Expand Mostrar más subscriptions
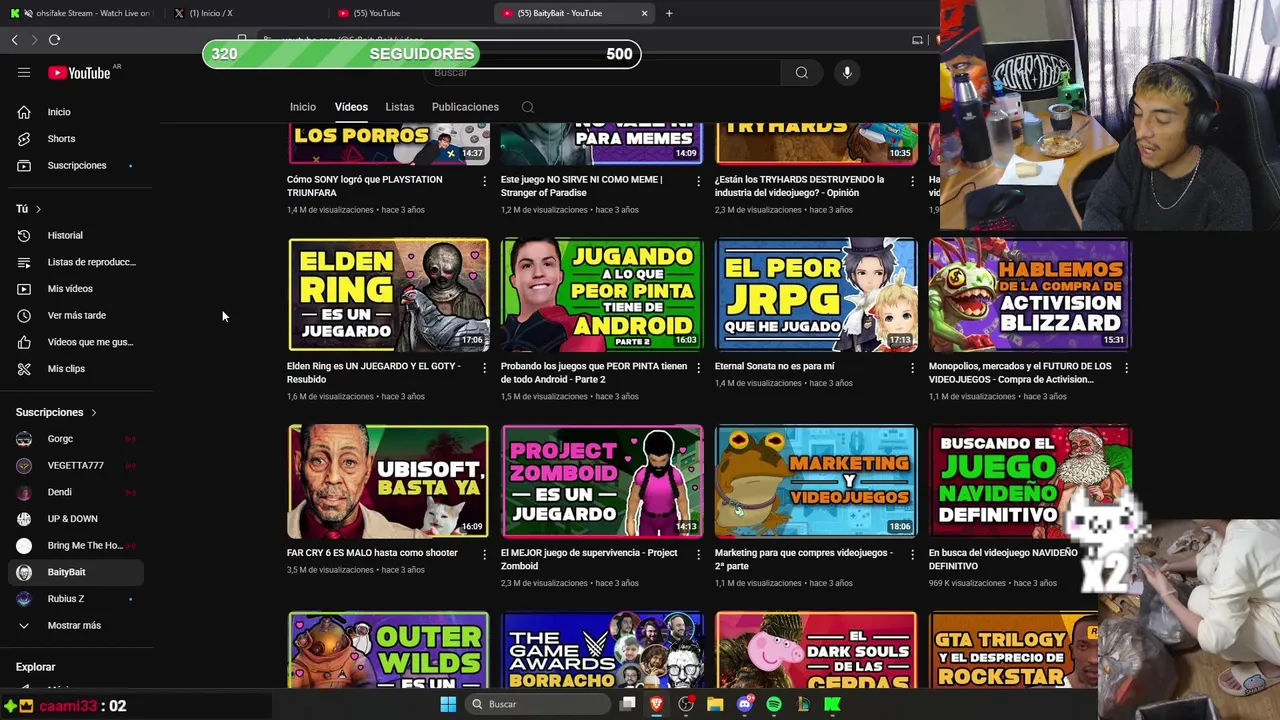Viewport: 1280px width, 720px height. pos(76,625)
